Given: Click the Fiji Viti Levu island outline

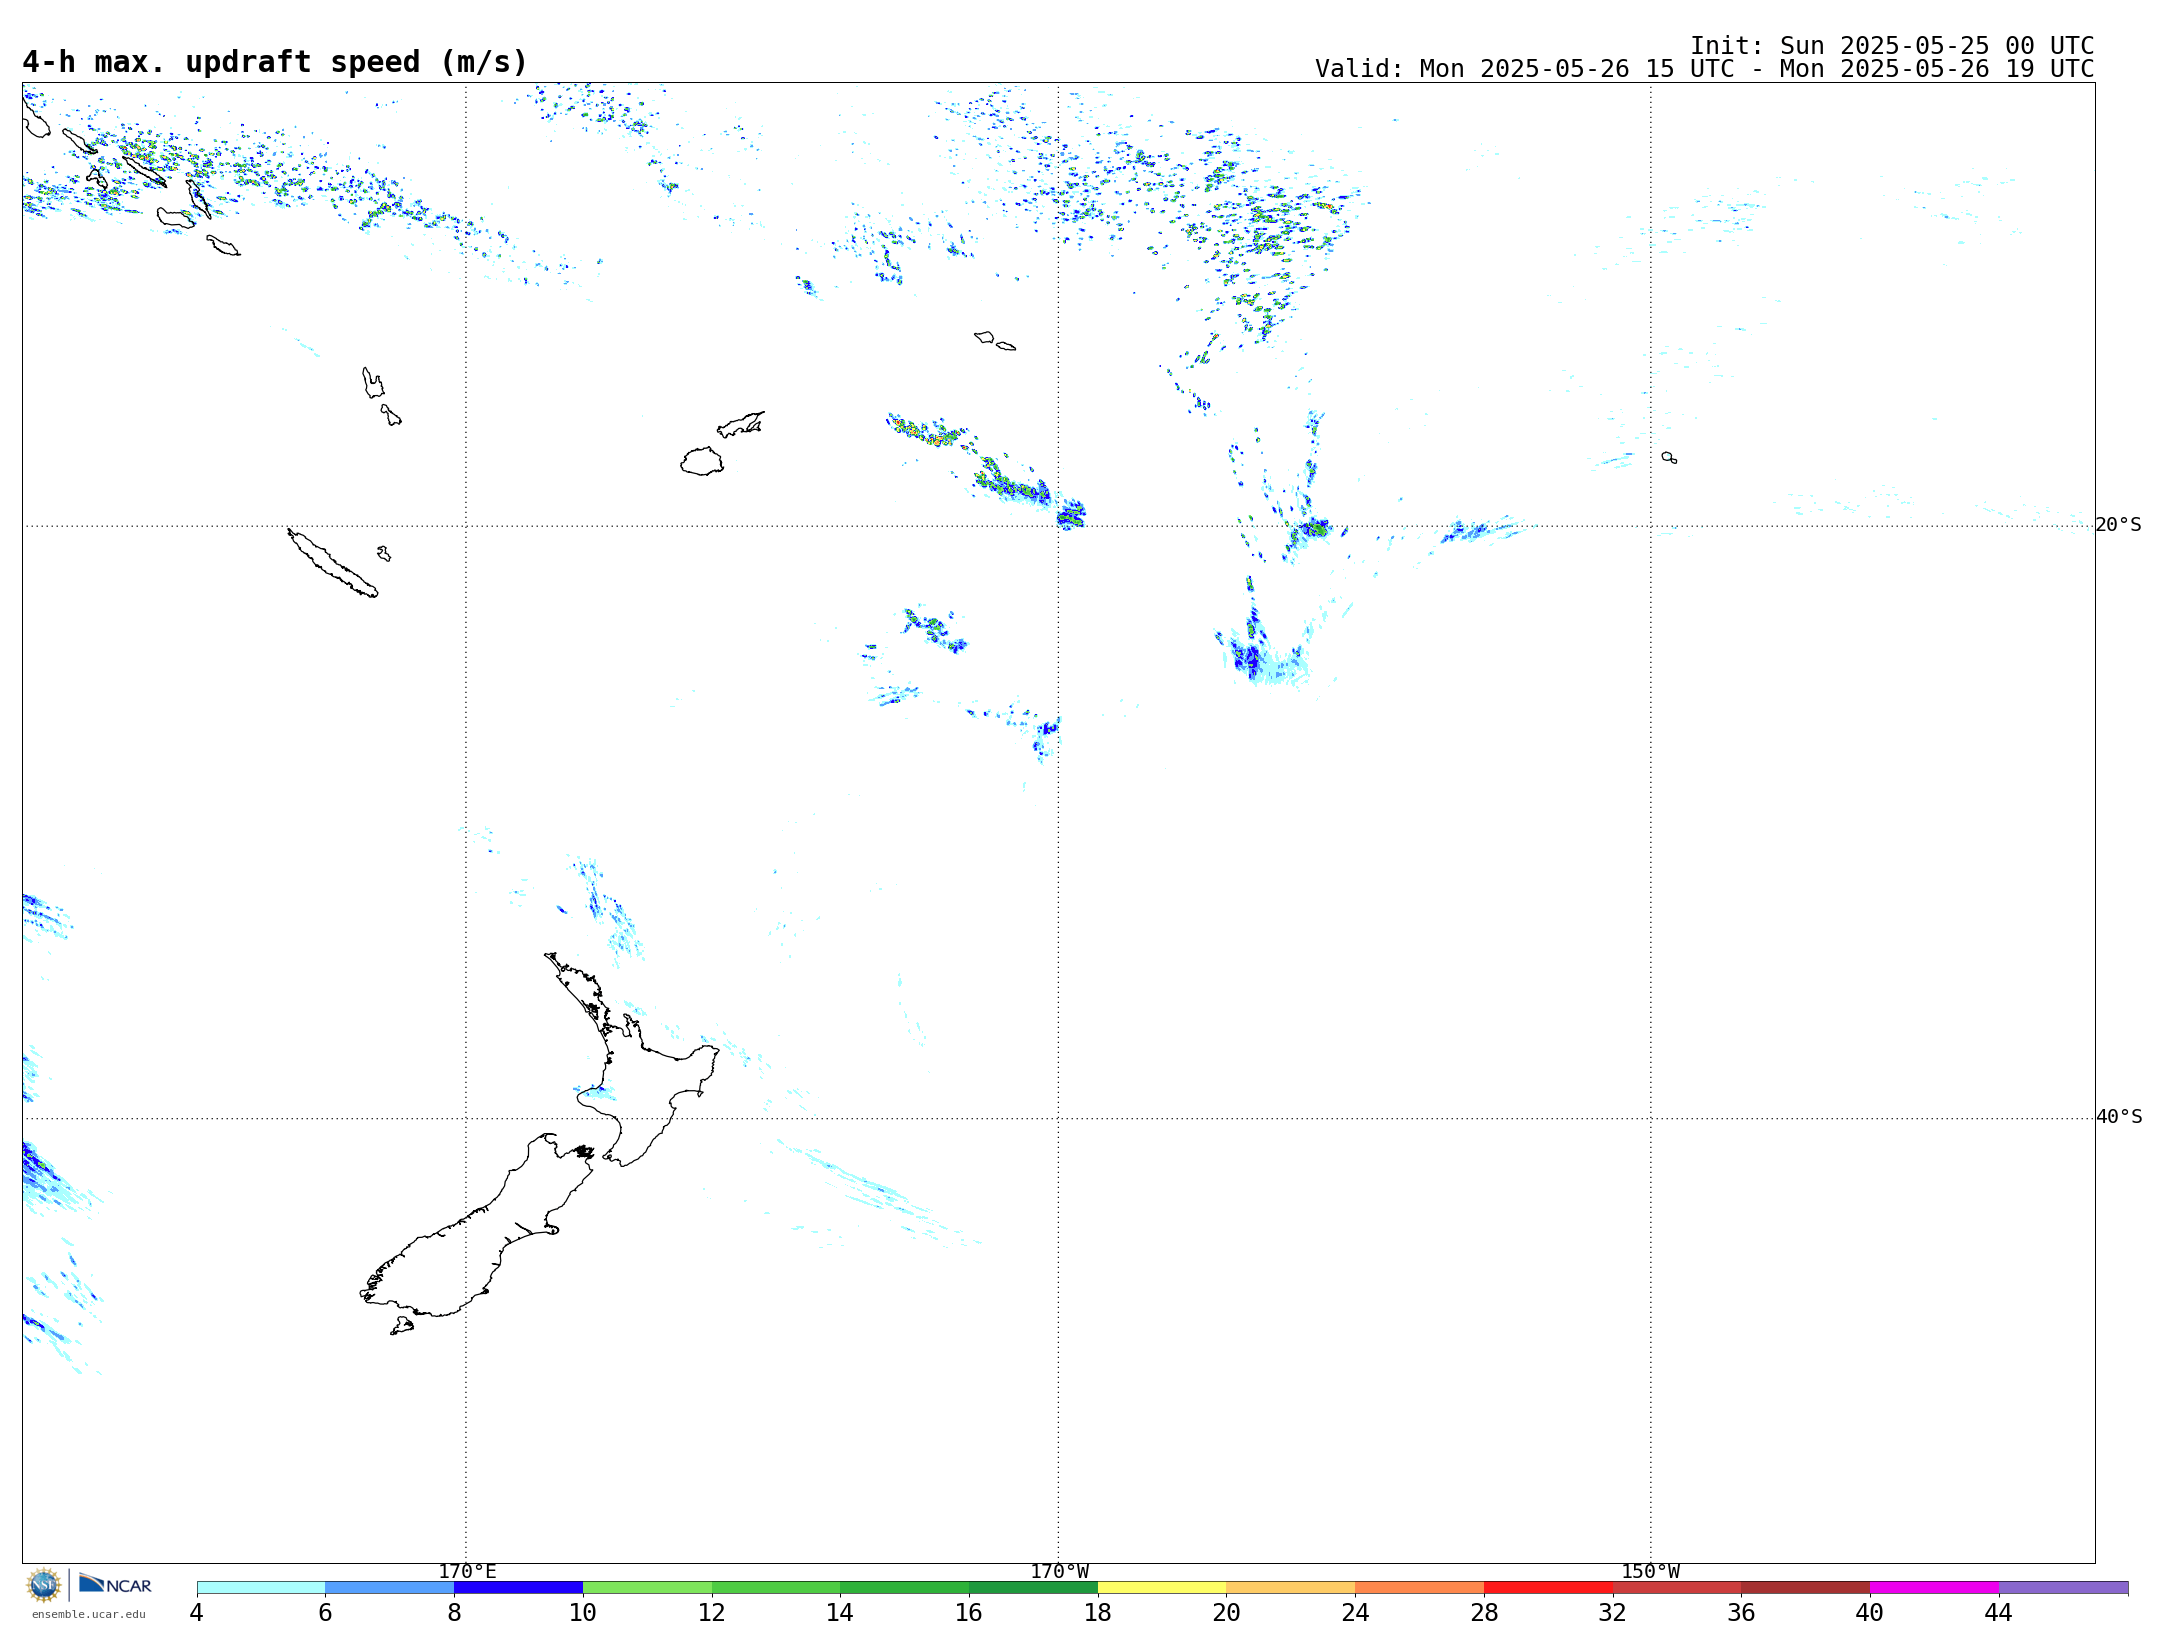Looking at the screenshot, I should pyautogui.click(x=702, y=461).
